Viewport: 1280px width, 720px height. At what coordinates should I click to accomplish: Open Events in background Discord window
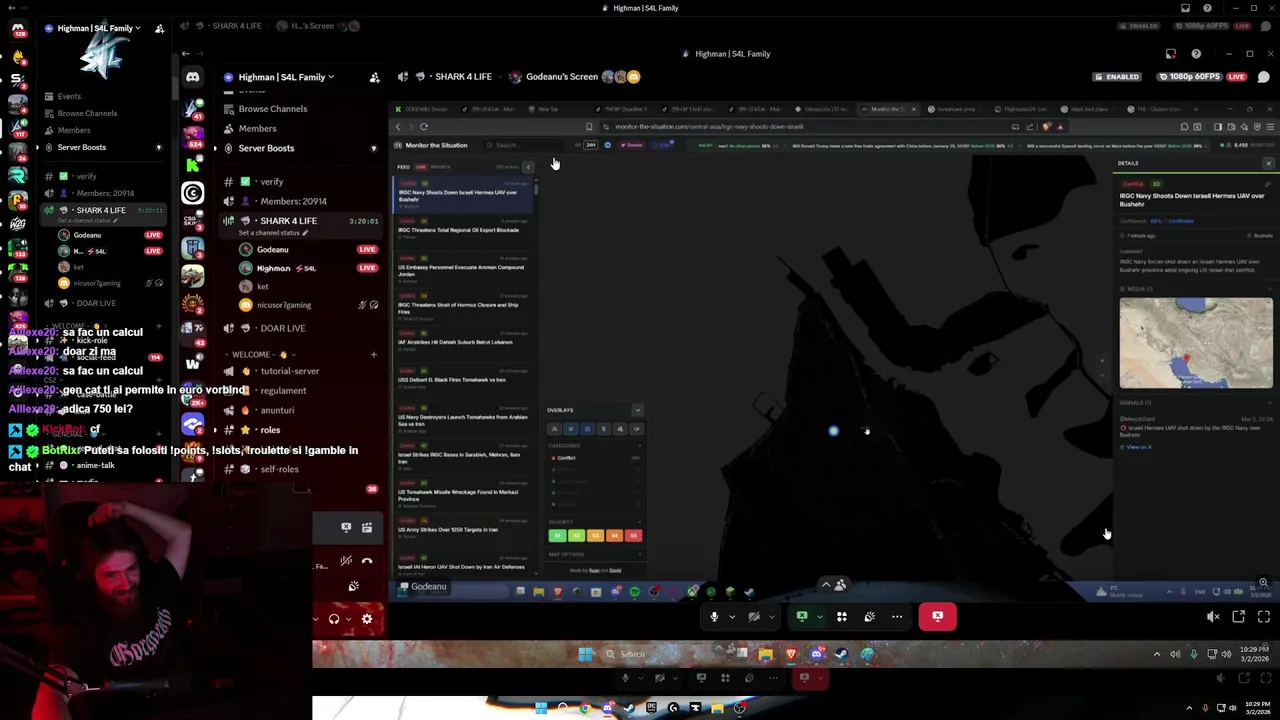(69, 97)
